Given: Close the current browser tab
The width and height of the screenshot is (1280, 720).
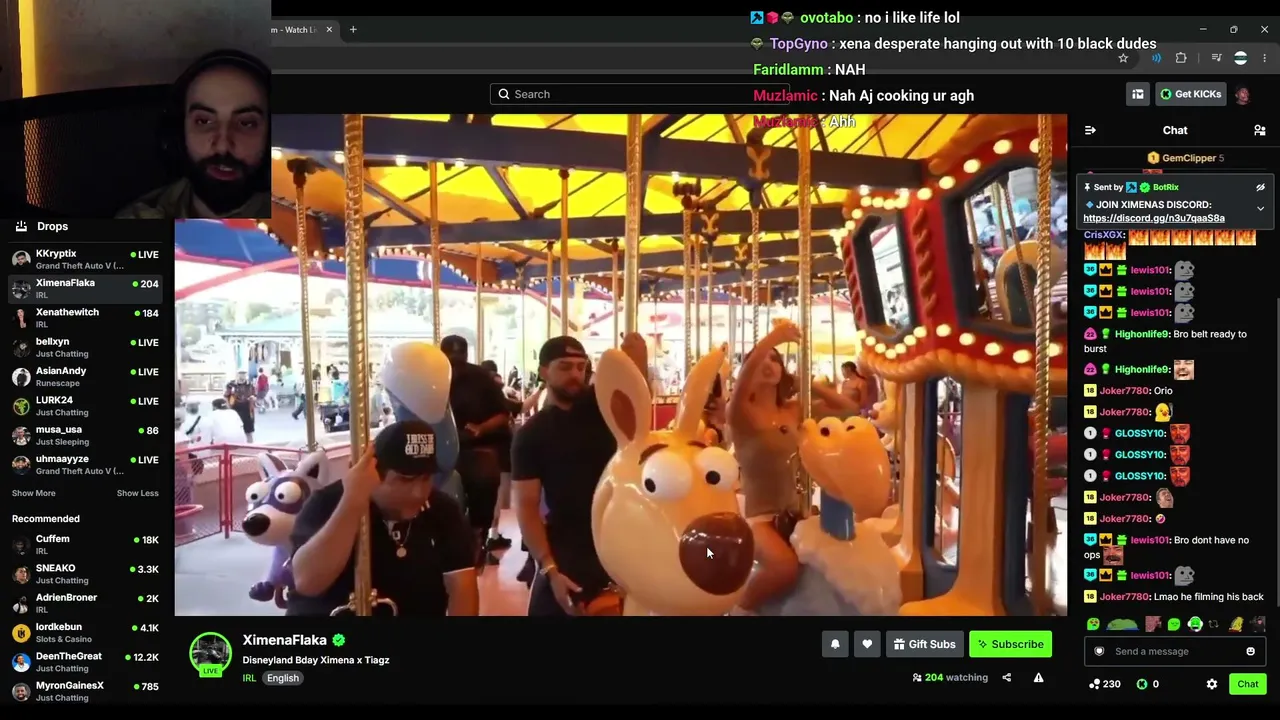Looking at the screenshot, I should point(329,30).
